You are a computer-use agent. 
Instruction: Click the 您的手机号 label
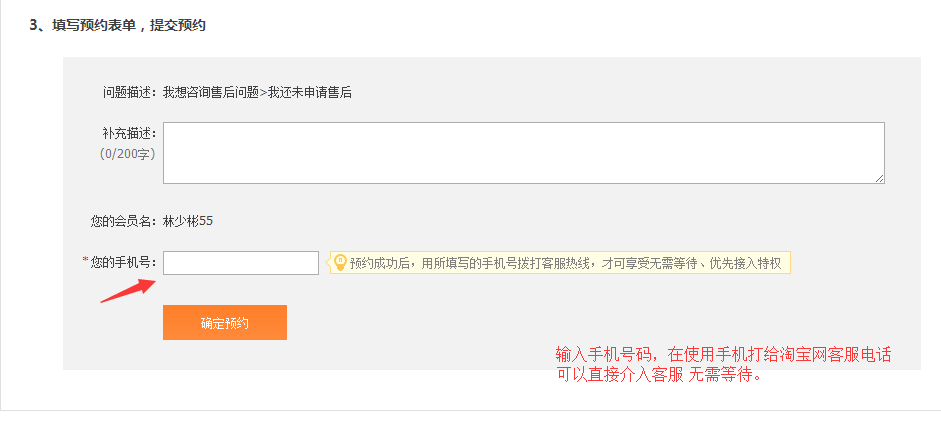123,262
